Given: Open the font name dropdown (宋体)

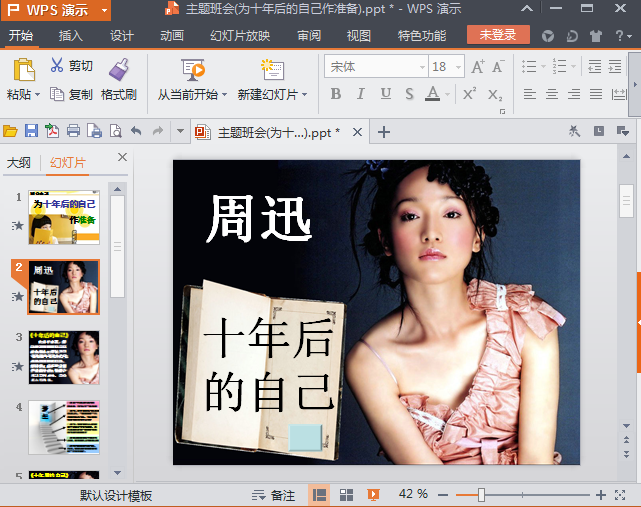Looking at the screenshot, I should pyautogui.click(x=421, y=67).
